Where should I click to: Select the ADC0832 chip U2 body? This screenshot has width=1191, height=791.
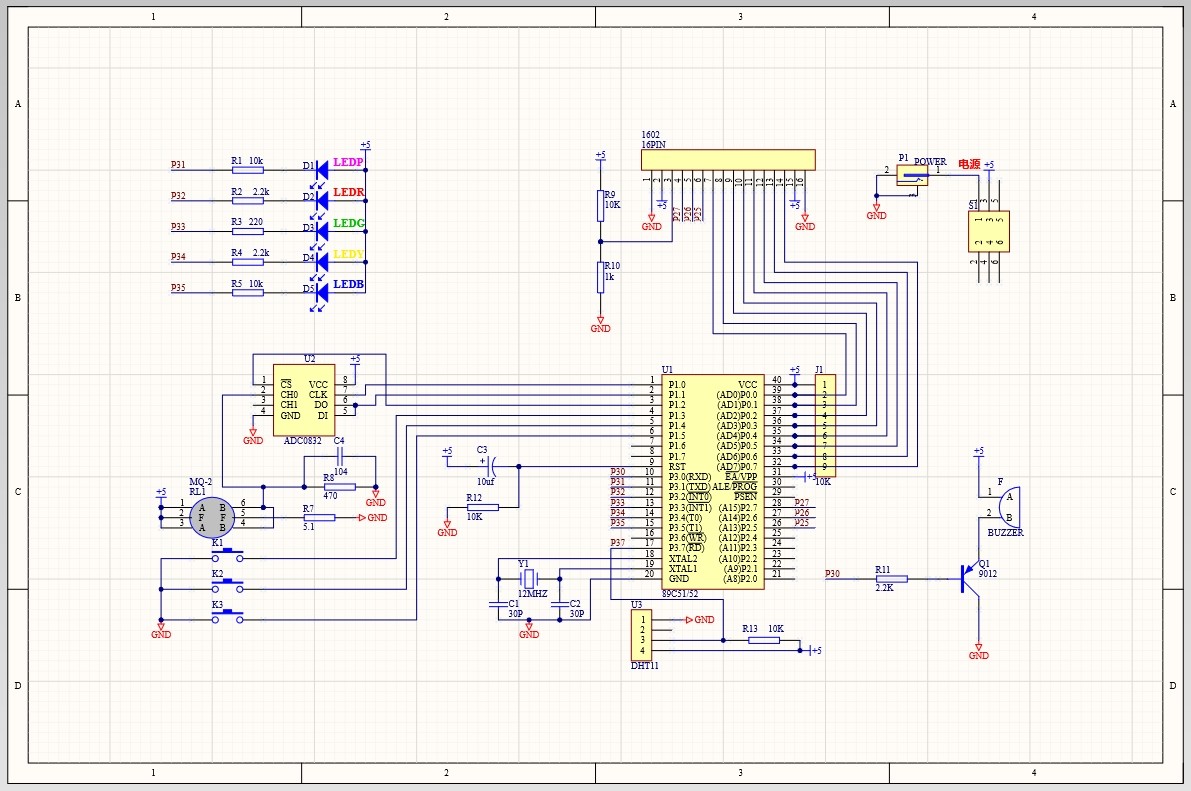[304, 400]
